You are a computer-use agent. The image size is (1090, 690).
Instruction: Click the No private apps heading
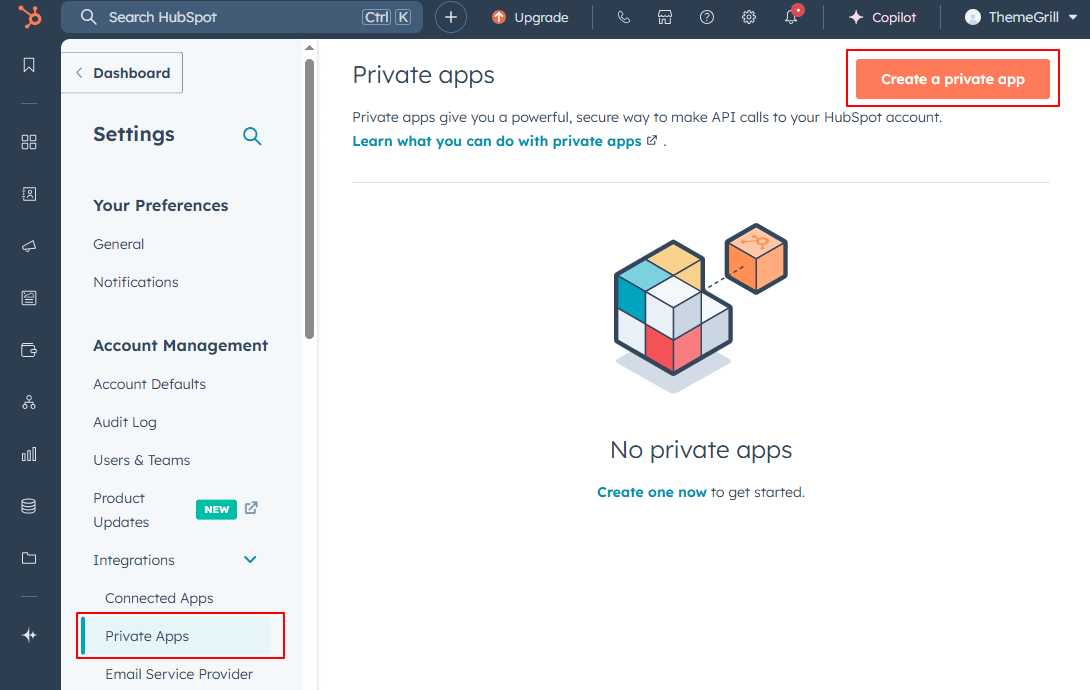pyautogui.click(x=701, y=450)
